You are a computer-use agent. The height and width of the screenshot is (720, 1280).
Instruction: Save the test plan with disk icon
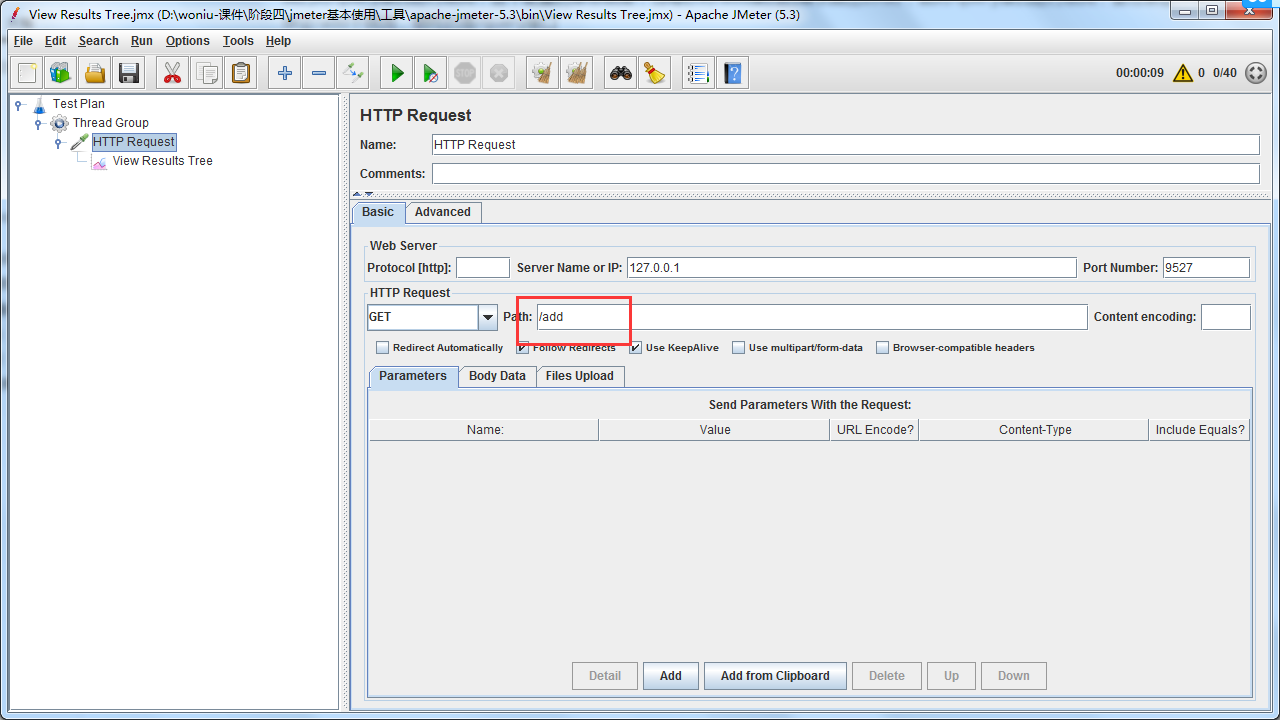pos(129,73)
